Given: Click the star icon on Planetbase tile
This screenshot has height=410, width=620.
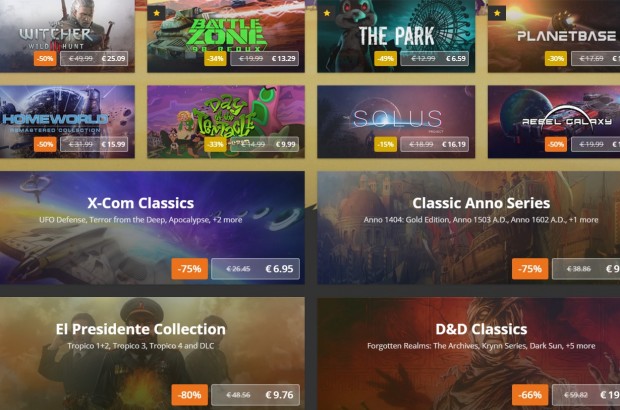Looking at the screenshot, I should (x=497, y=13).
